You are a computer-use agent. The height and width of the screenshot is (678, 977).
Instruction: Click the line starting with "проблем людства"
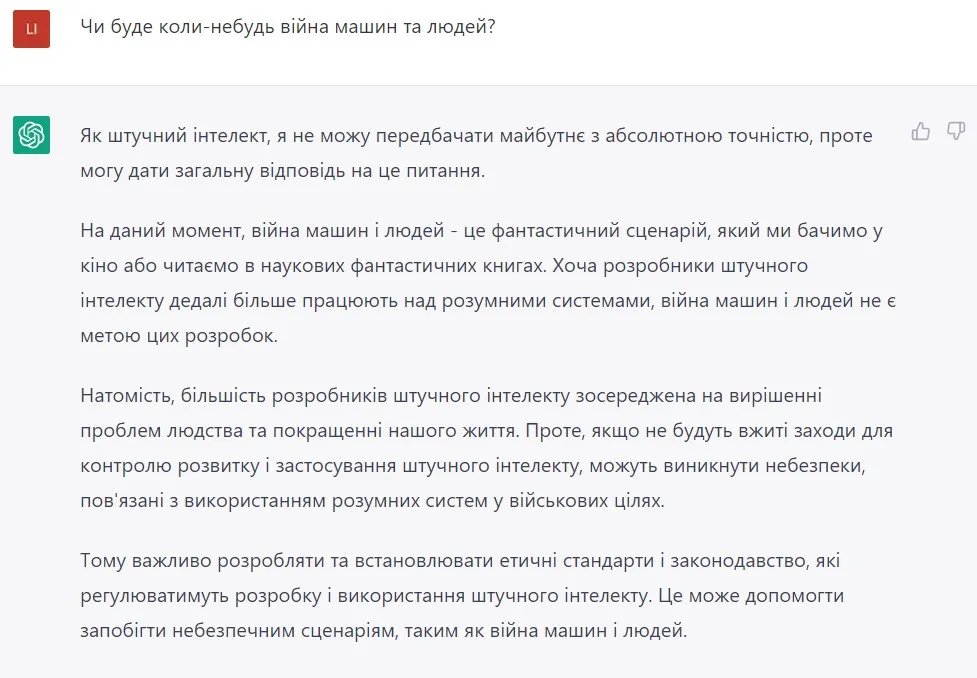tap(487, 431)
